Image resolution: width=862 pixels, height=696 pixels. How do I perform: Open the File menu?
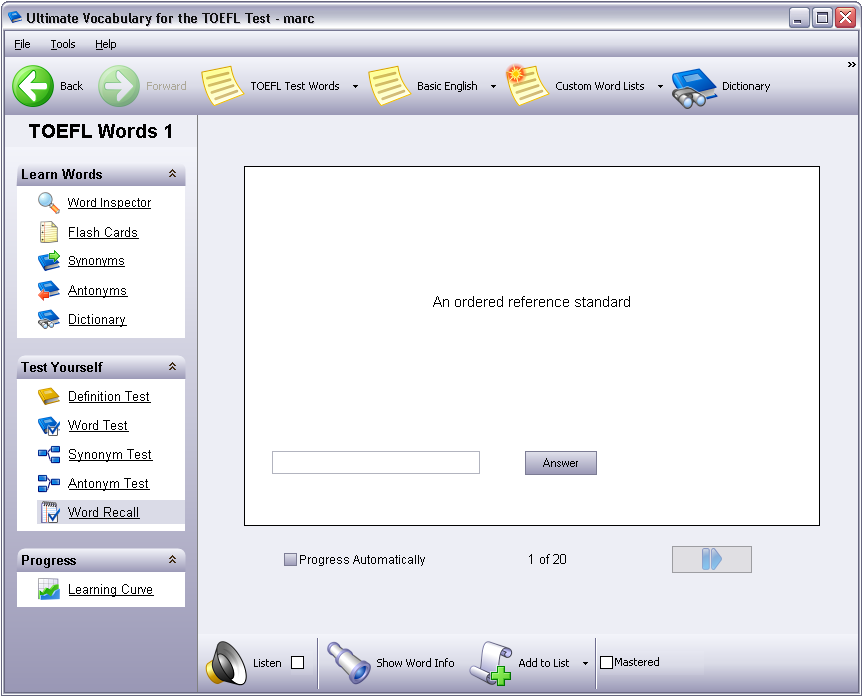coord(22,44)
